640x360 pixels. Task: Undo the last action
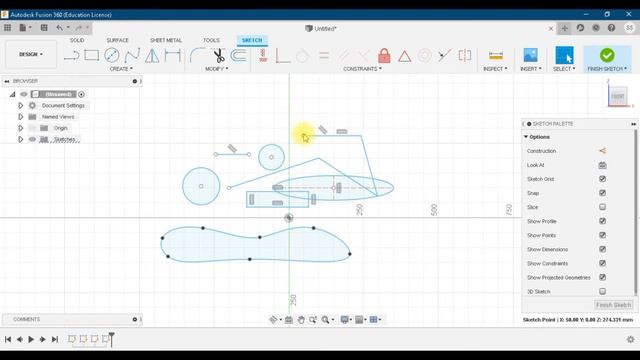[60, 28]
